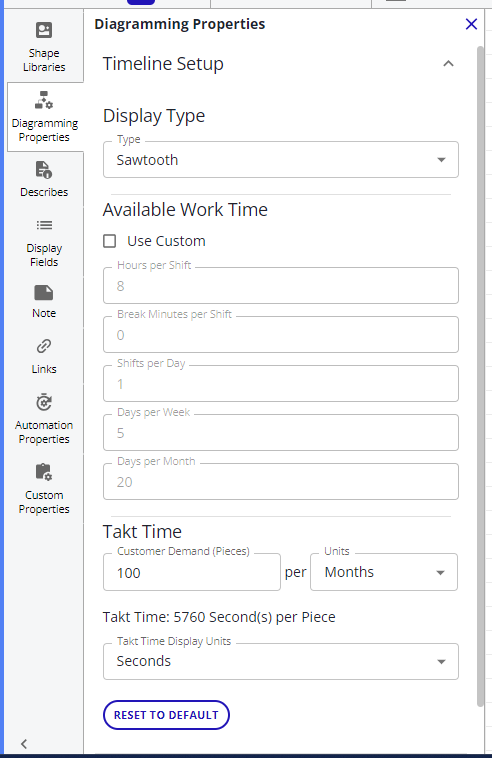The height and width of the screenshot is (758, 492).
Task: Click the Hours per Shift field
Action: (x=281, y=286)
